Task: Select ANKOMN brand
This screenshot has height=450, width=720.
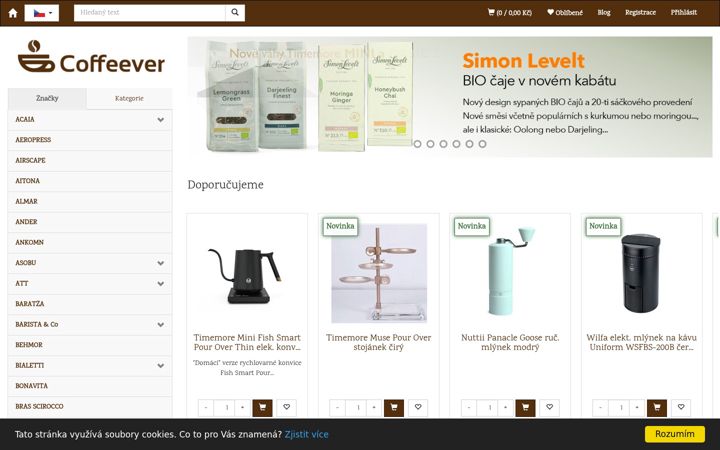Action: click(90, 242)
